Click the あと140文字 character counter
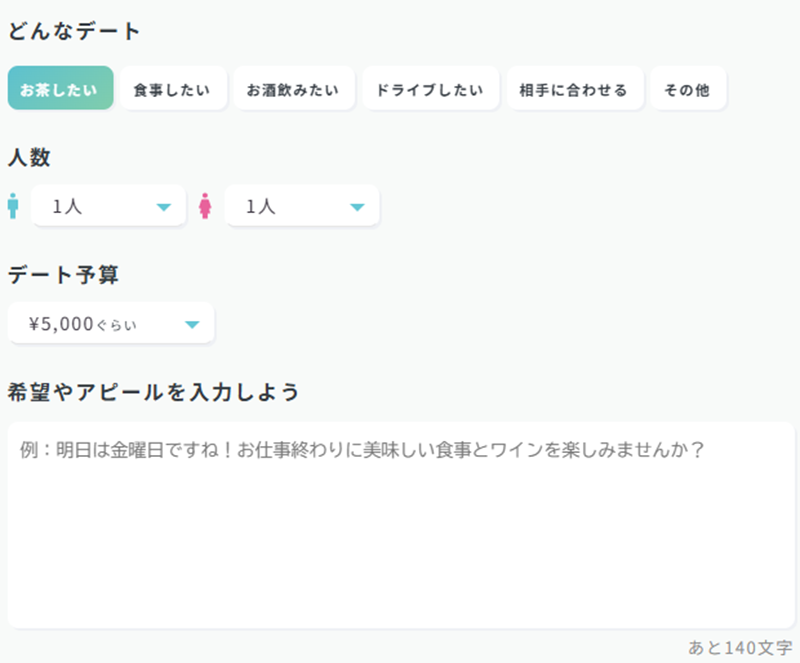Screen dimensions: 800x663 pyautogui.click(x=740, y=648)
